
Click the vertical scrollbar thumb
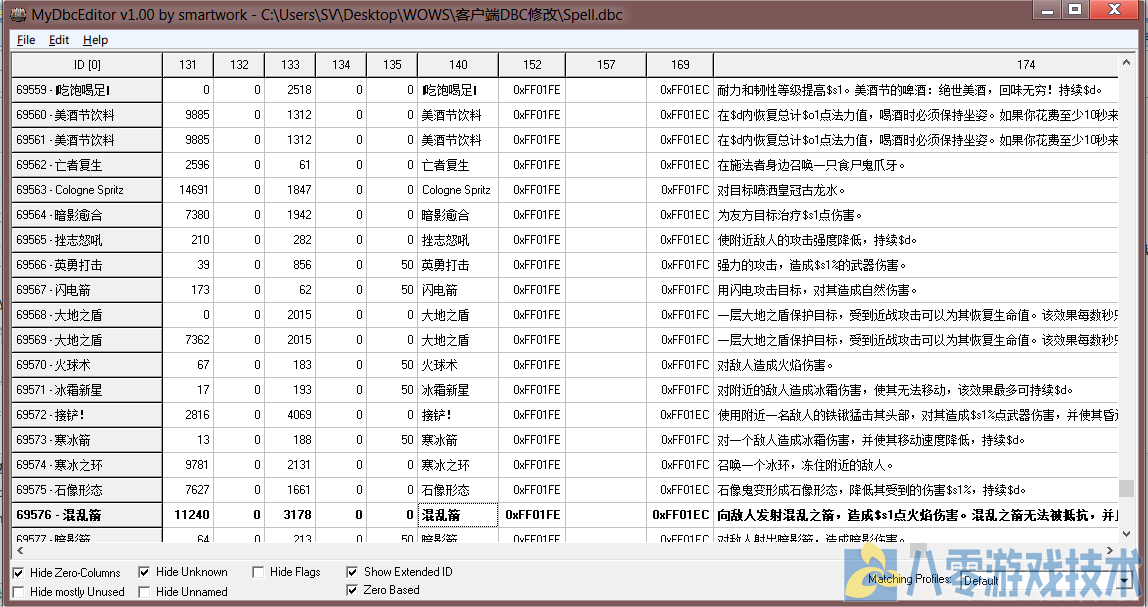click(x=1126, y=488)
